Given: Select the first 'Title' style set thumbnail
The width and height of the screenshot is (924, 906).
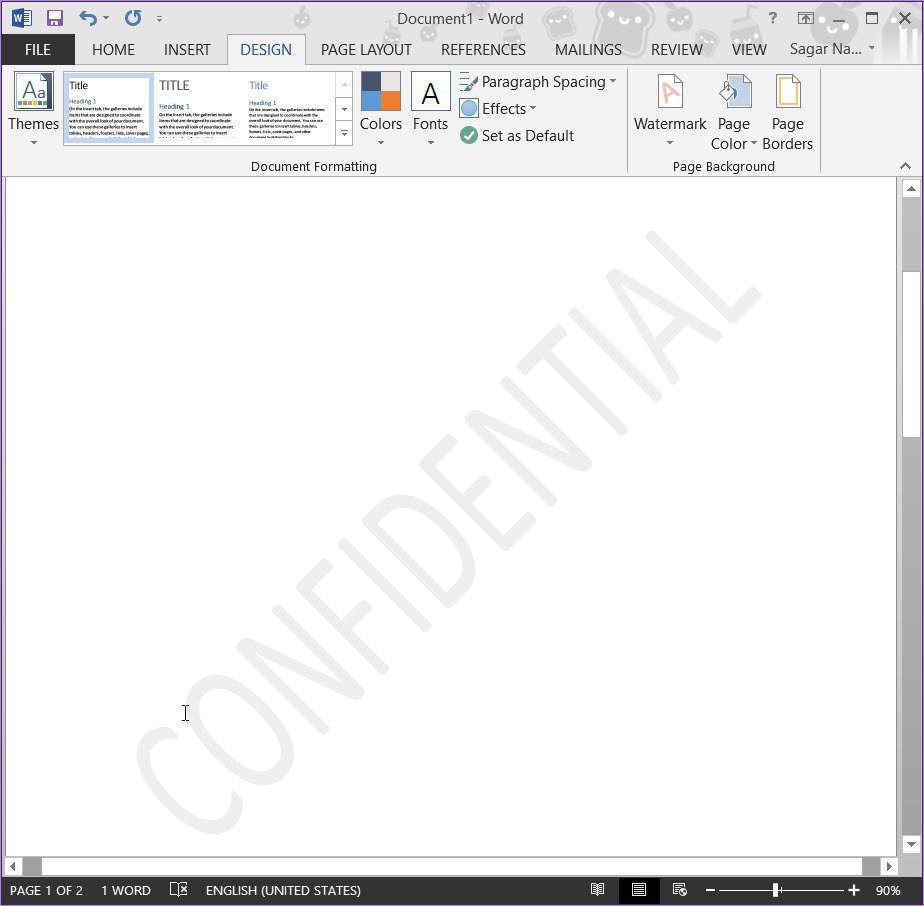Looking at the screenshot, I should point(108,108).
